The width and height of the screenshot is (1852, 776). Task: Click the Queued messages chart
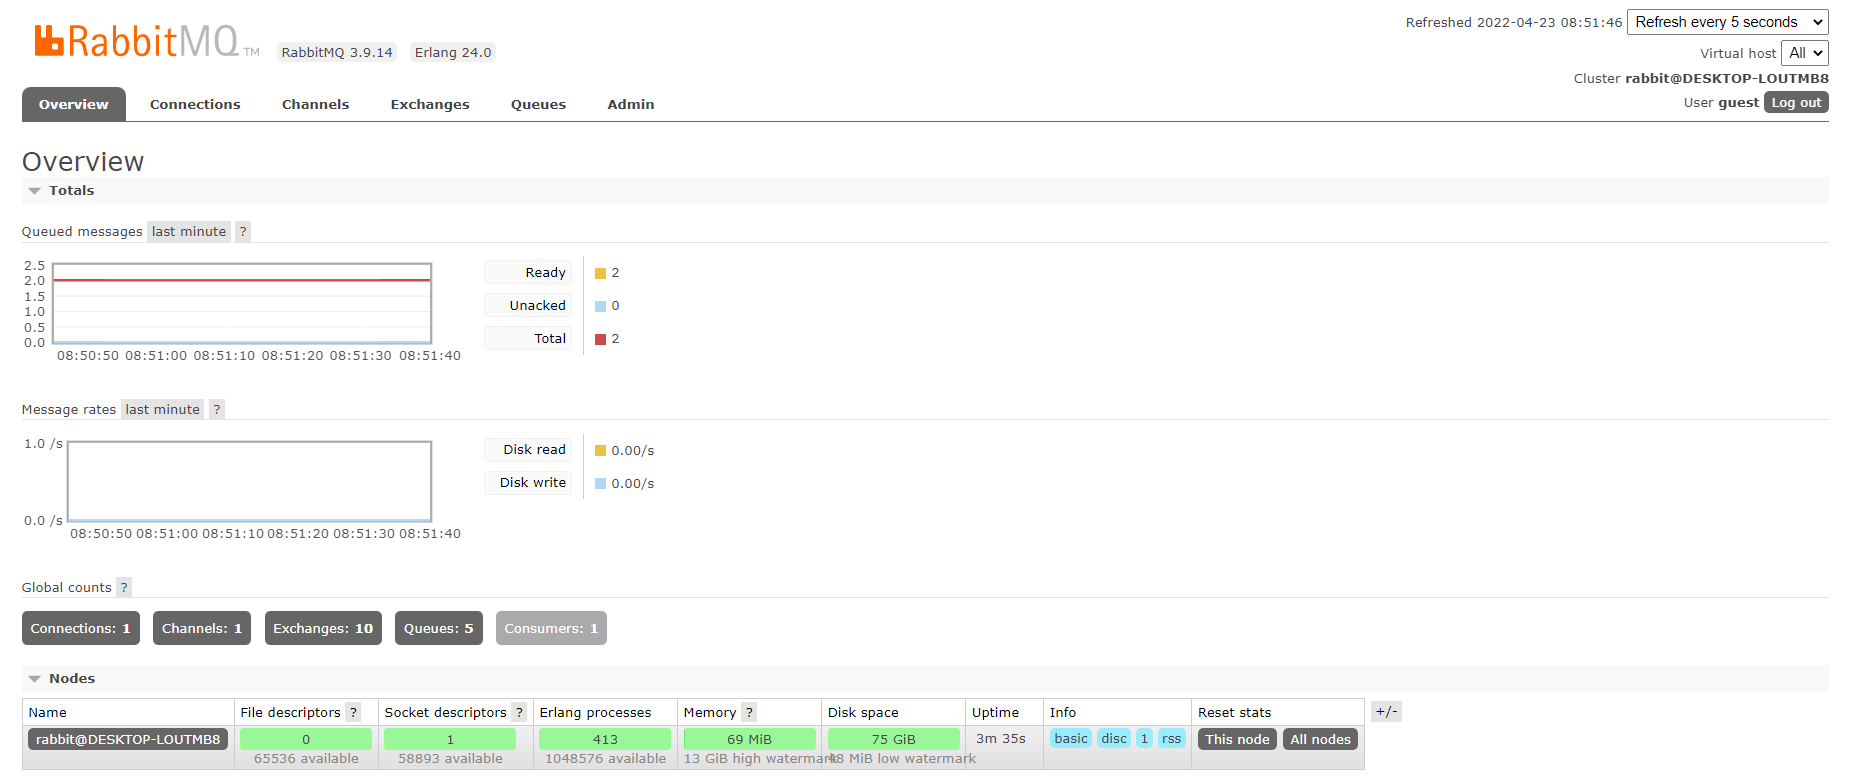coord(242,304)
